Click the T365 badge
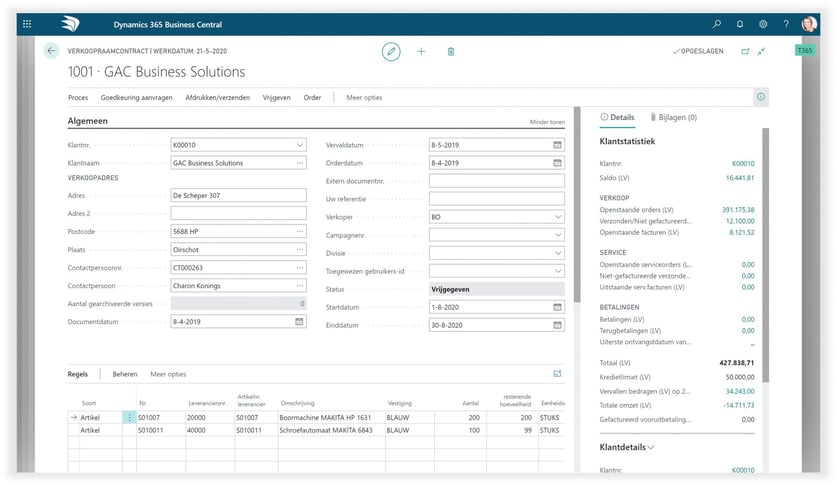Image resolution: width=837 pixels, height=486 pixels. click(804, 50)
